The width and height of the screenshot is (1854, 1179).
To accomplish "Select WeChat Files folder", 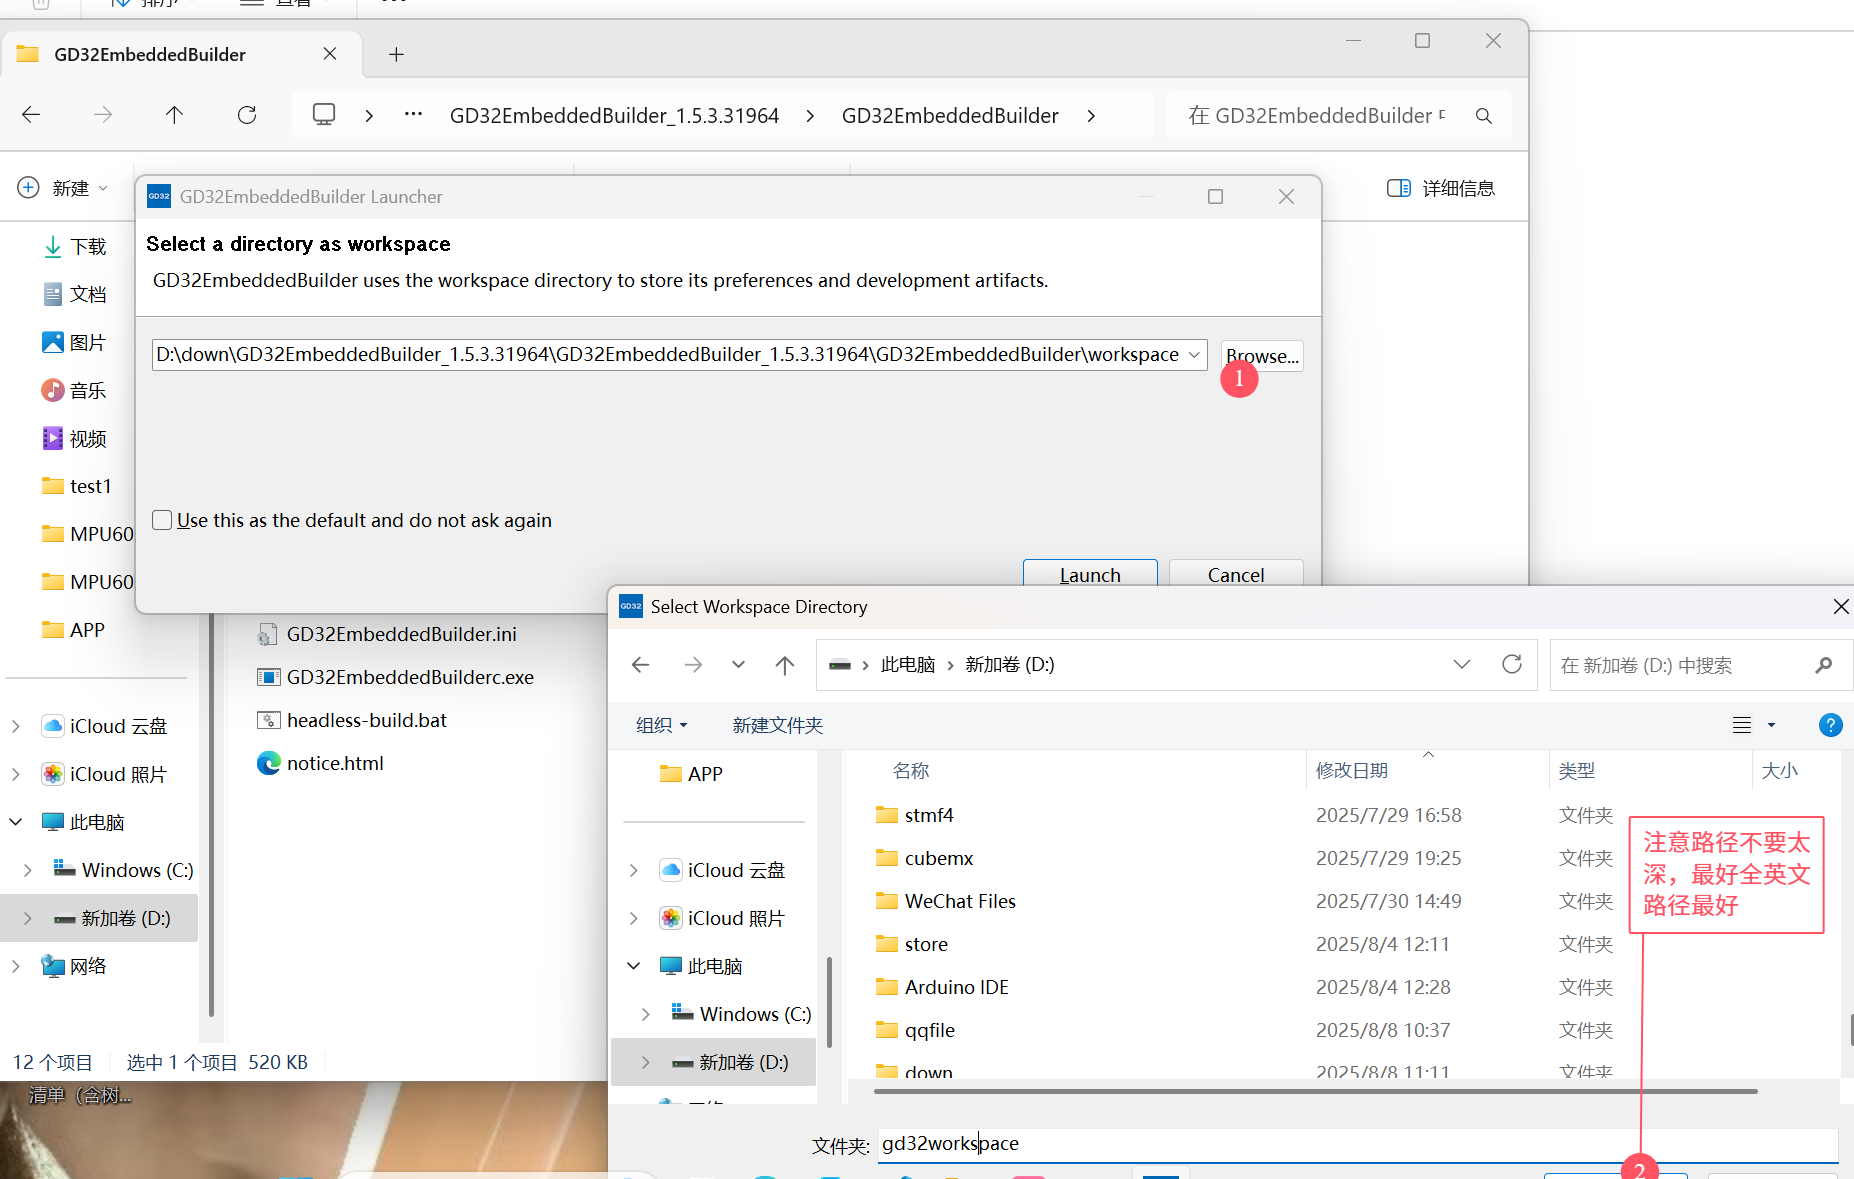I will (960, 901).
